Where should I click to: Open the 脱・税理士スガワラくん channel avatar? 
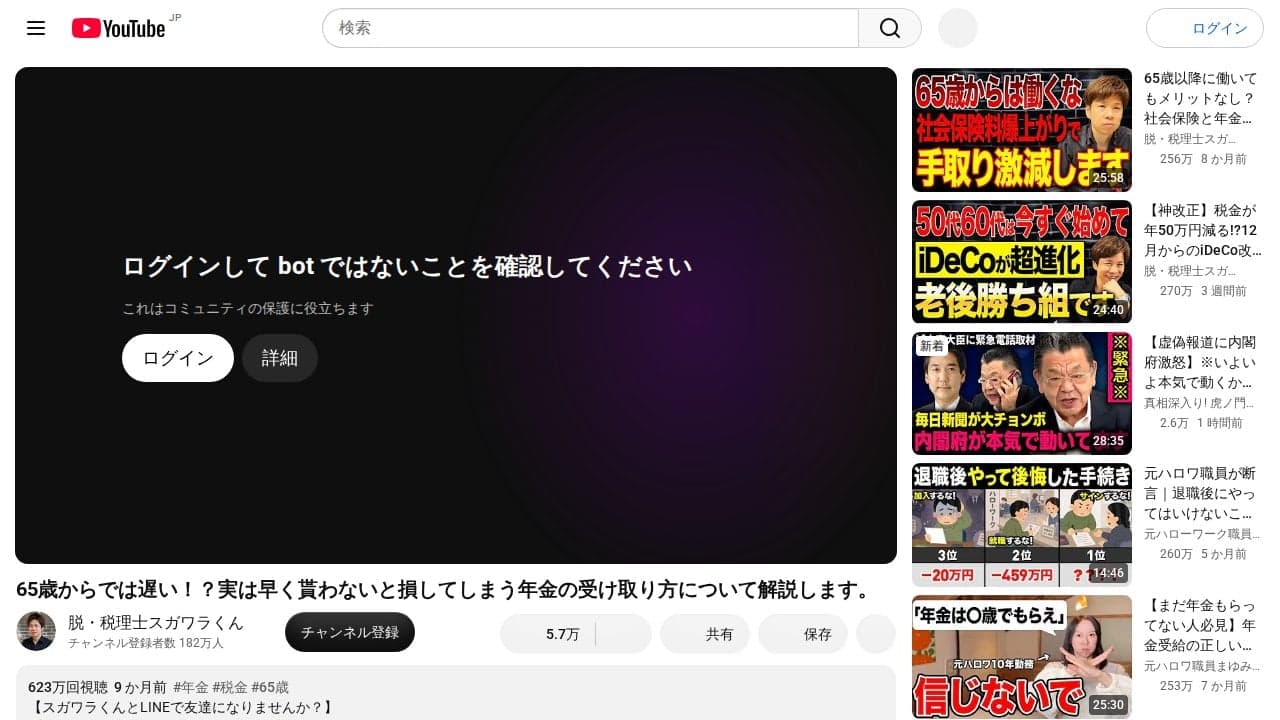click(x=36, y=631)
